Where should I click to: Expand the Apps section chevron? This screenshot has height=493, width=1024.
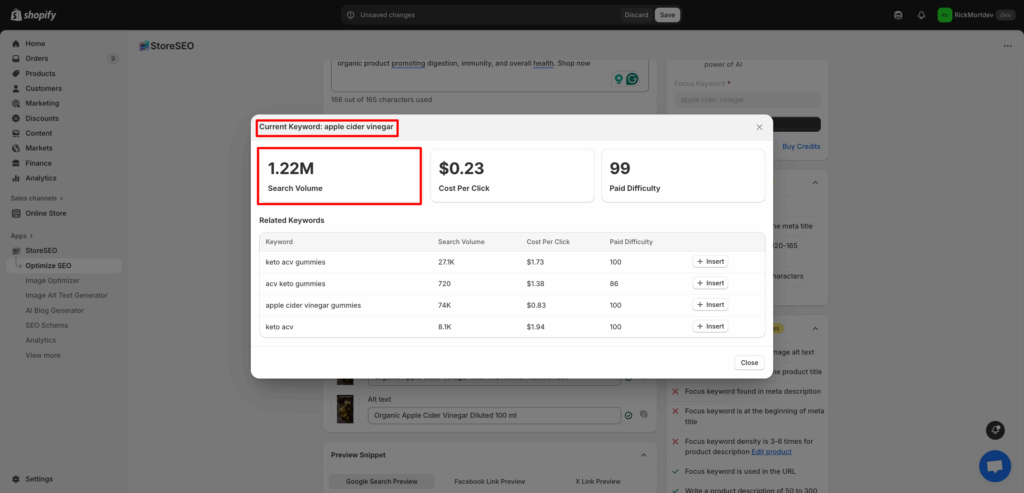point(32,236)
